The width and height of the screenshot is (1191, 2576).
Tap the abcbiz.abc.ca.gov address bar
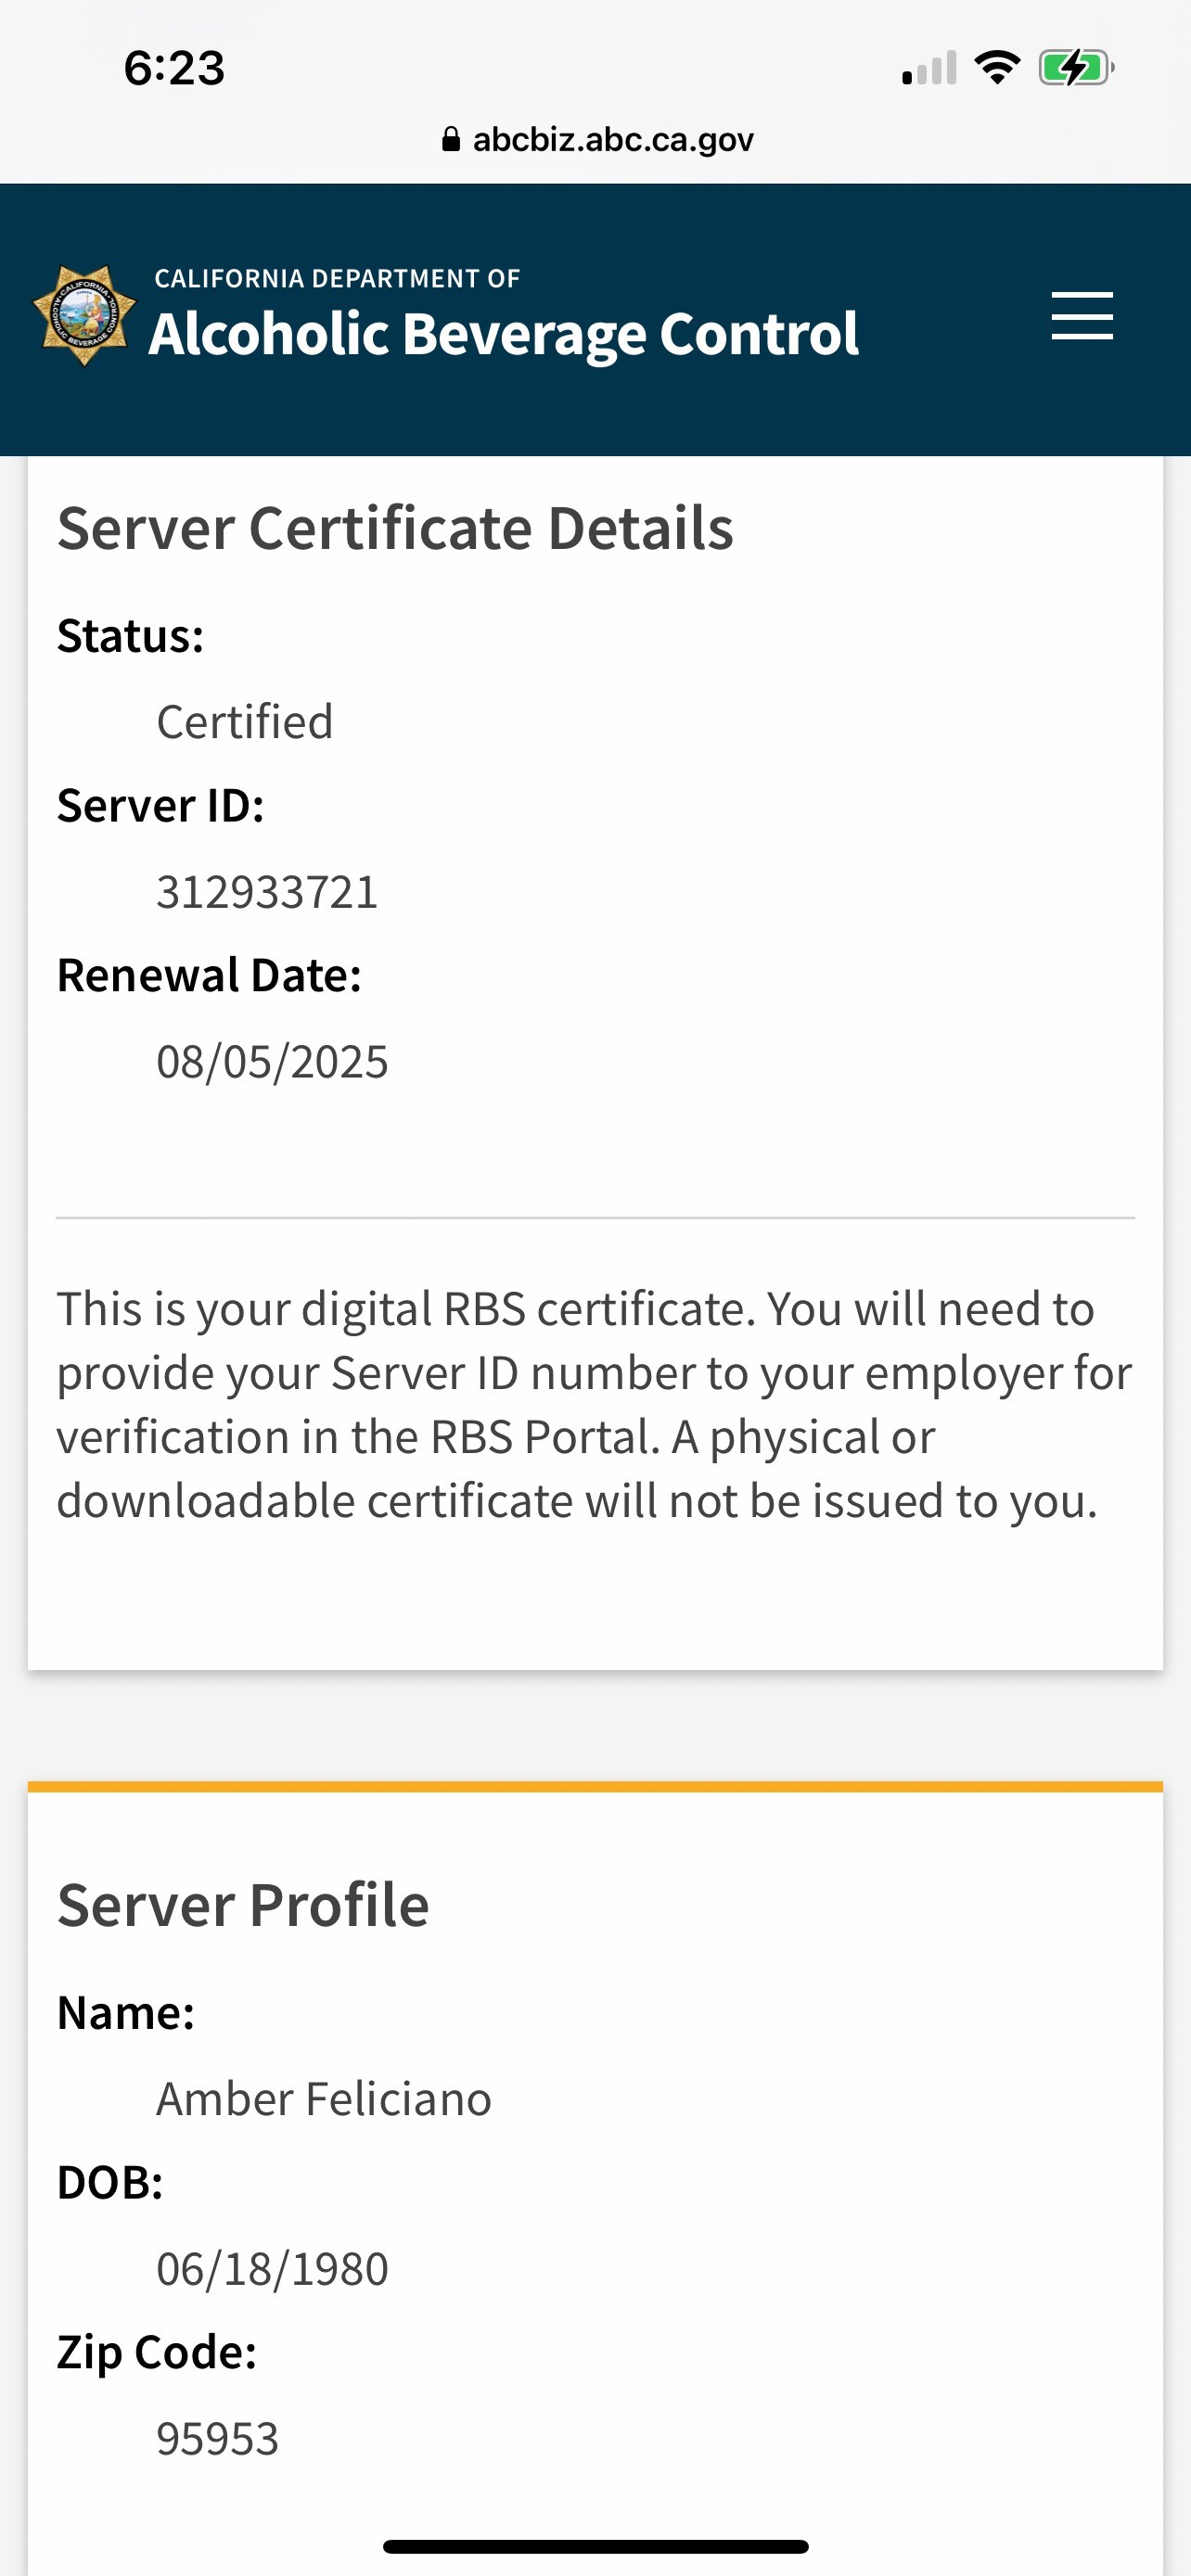click(612, 139)
